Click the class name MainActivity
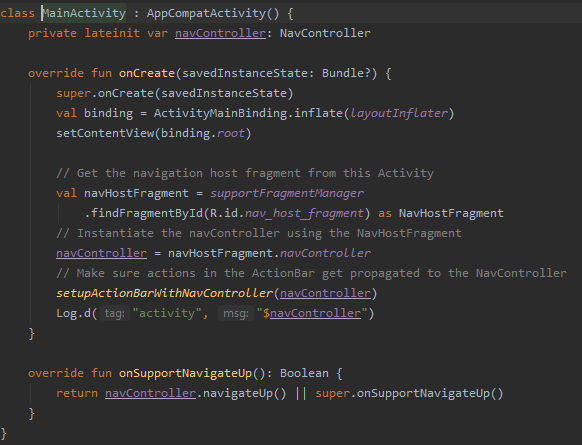 (84, 13)
